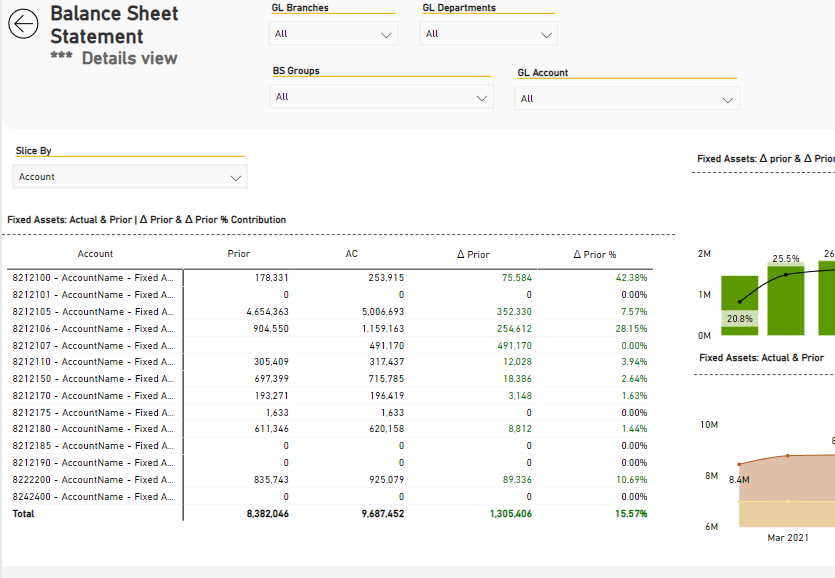835x578 pixels.
Task: Click total AC value 9,687,452
Action: pos(383,514)
